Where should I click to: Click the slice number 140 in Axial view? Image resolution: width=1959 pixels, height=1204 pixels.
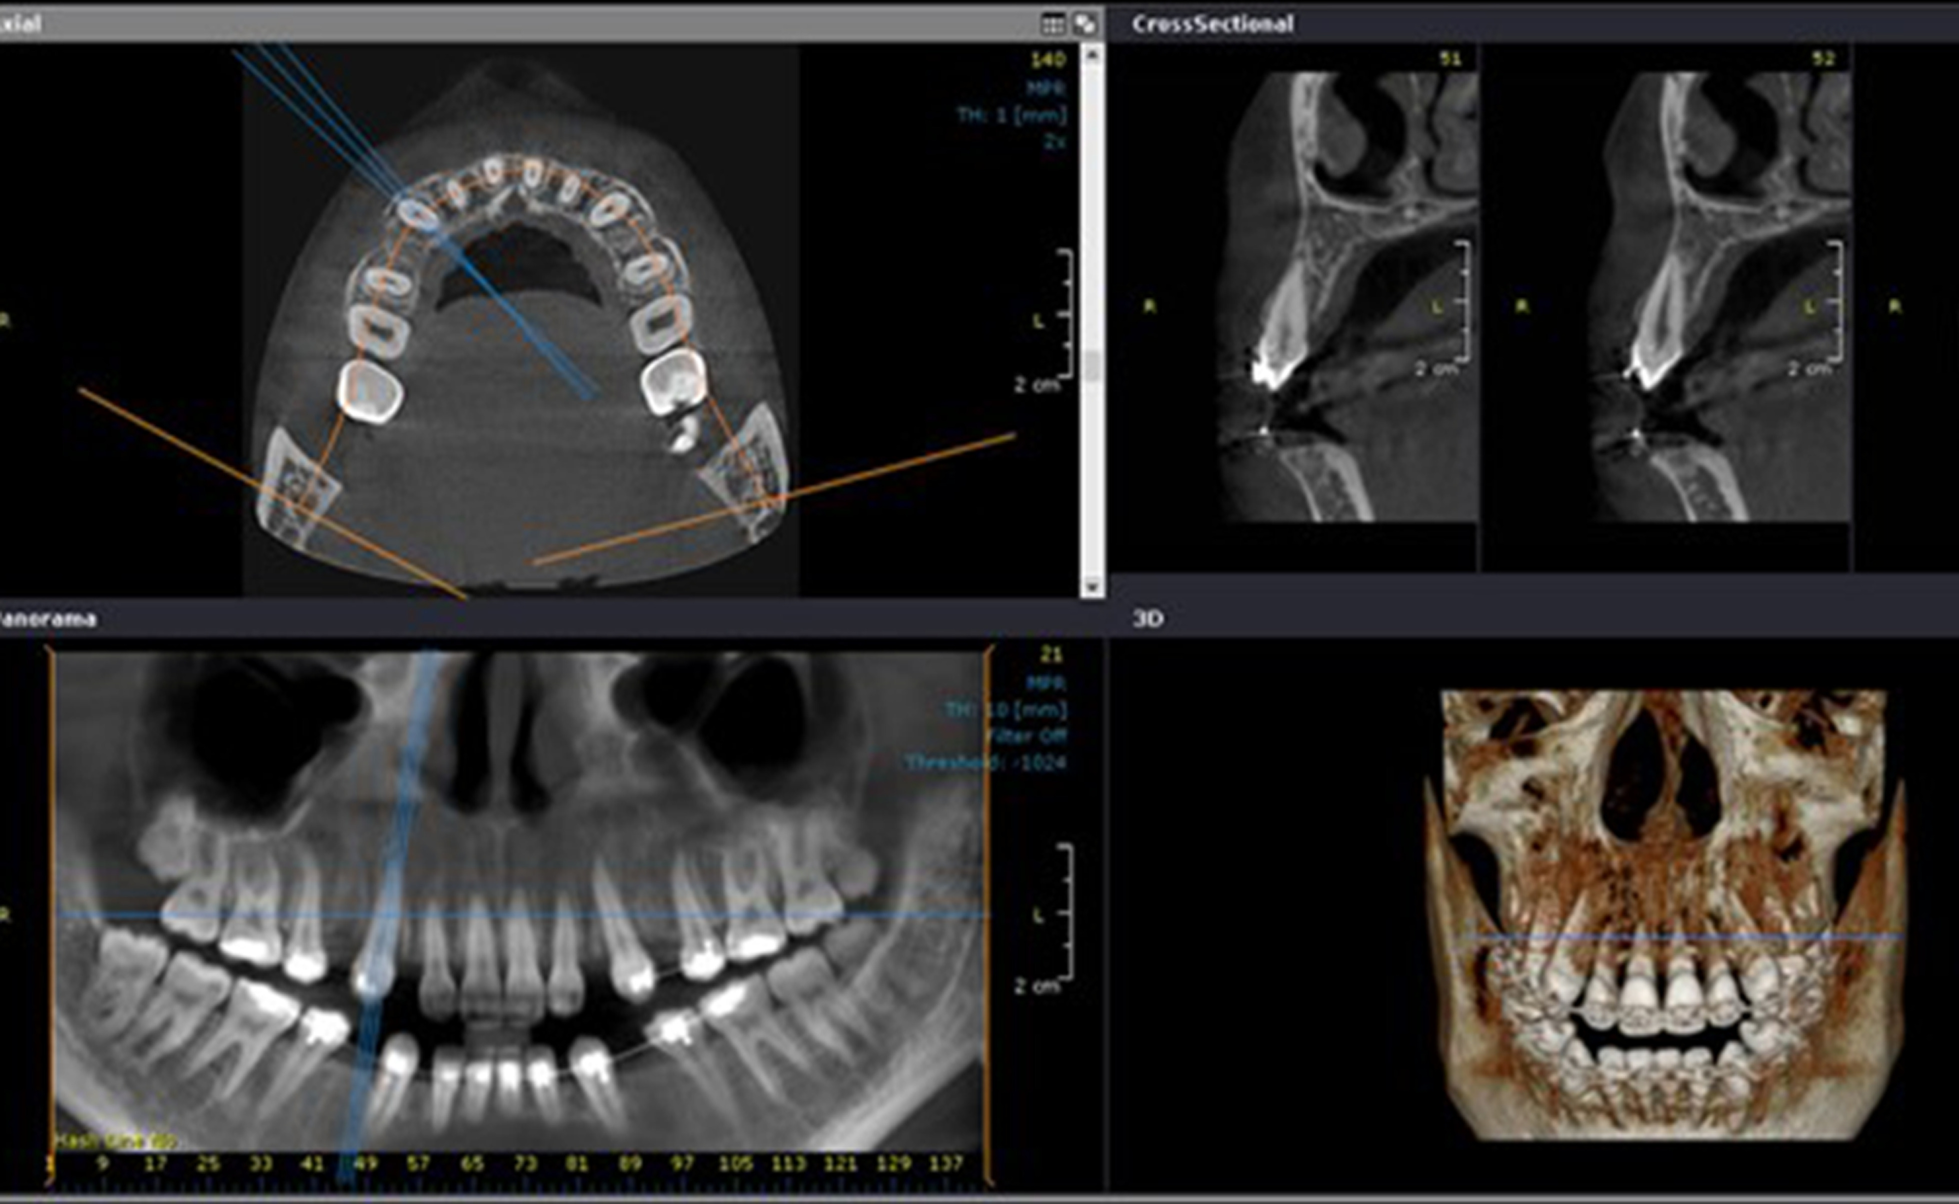point(1048,61)
